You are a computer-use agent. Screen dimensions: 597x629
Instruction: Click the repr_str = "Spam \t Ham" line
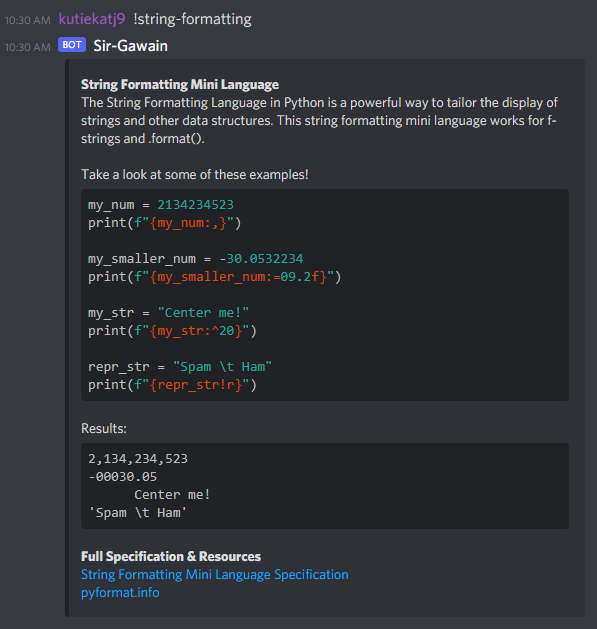pyautogui.click(x=180, y=367)
